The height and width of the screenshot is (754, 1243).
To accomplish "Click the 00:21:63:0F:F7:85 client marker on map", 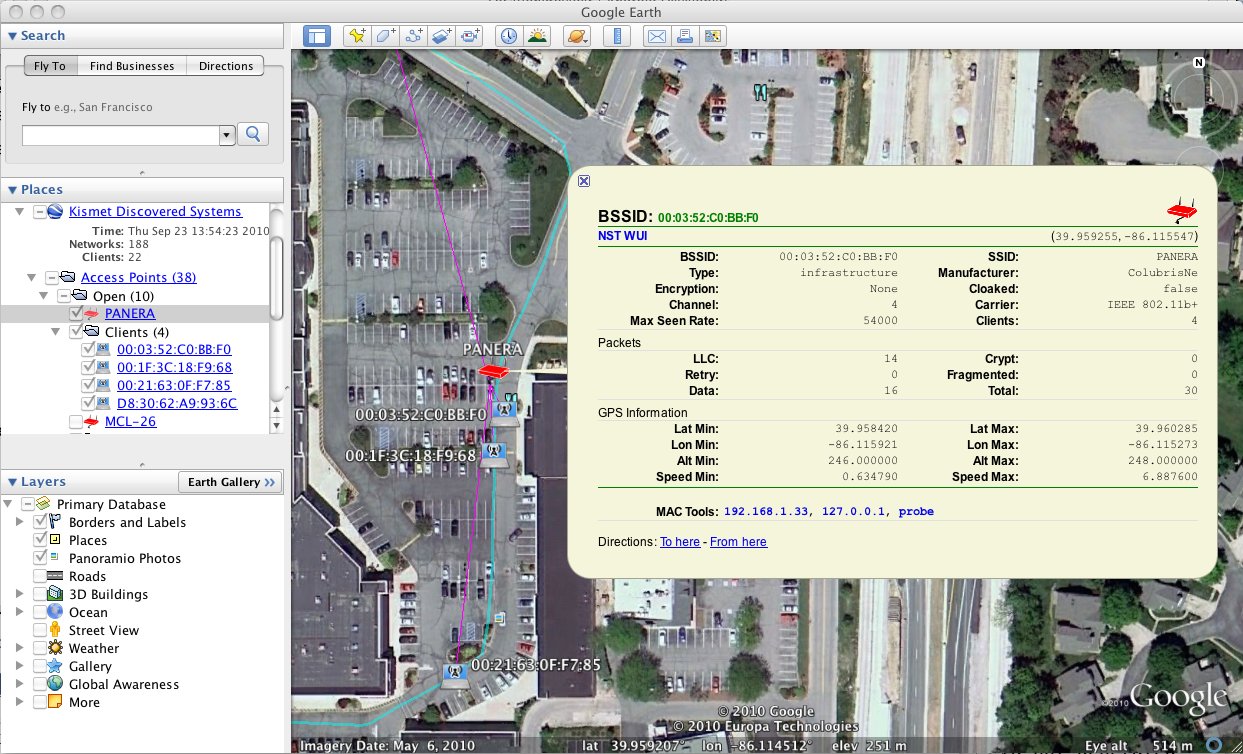I will point(455,674).
